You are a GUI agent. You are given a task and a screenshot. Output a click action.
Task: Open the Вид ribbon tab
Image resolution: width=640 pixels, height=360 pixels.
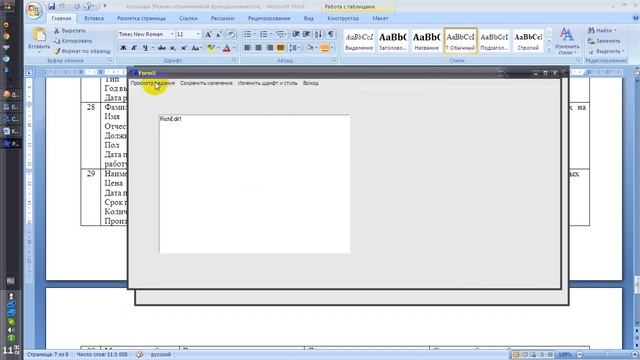(x=309, y=18)
